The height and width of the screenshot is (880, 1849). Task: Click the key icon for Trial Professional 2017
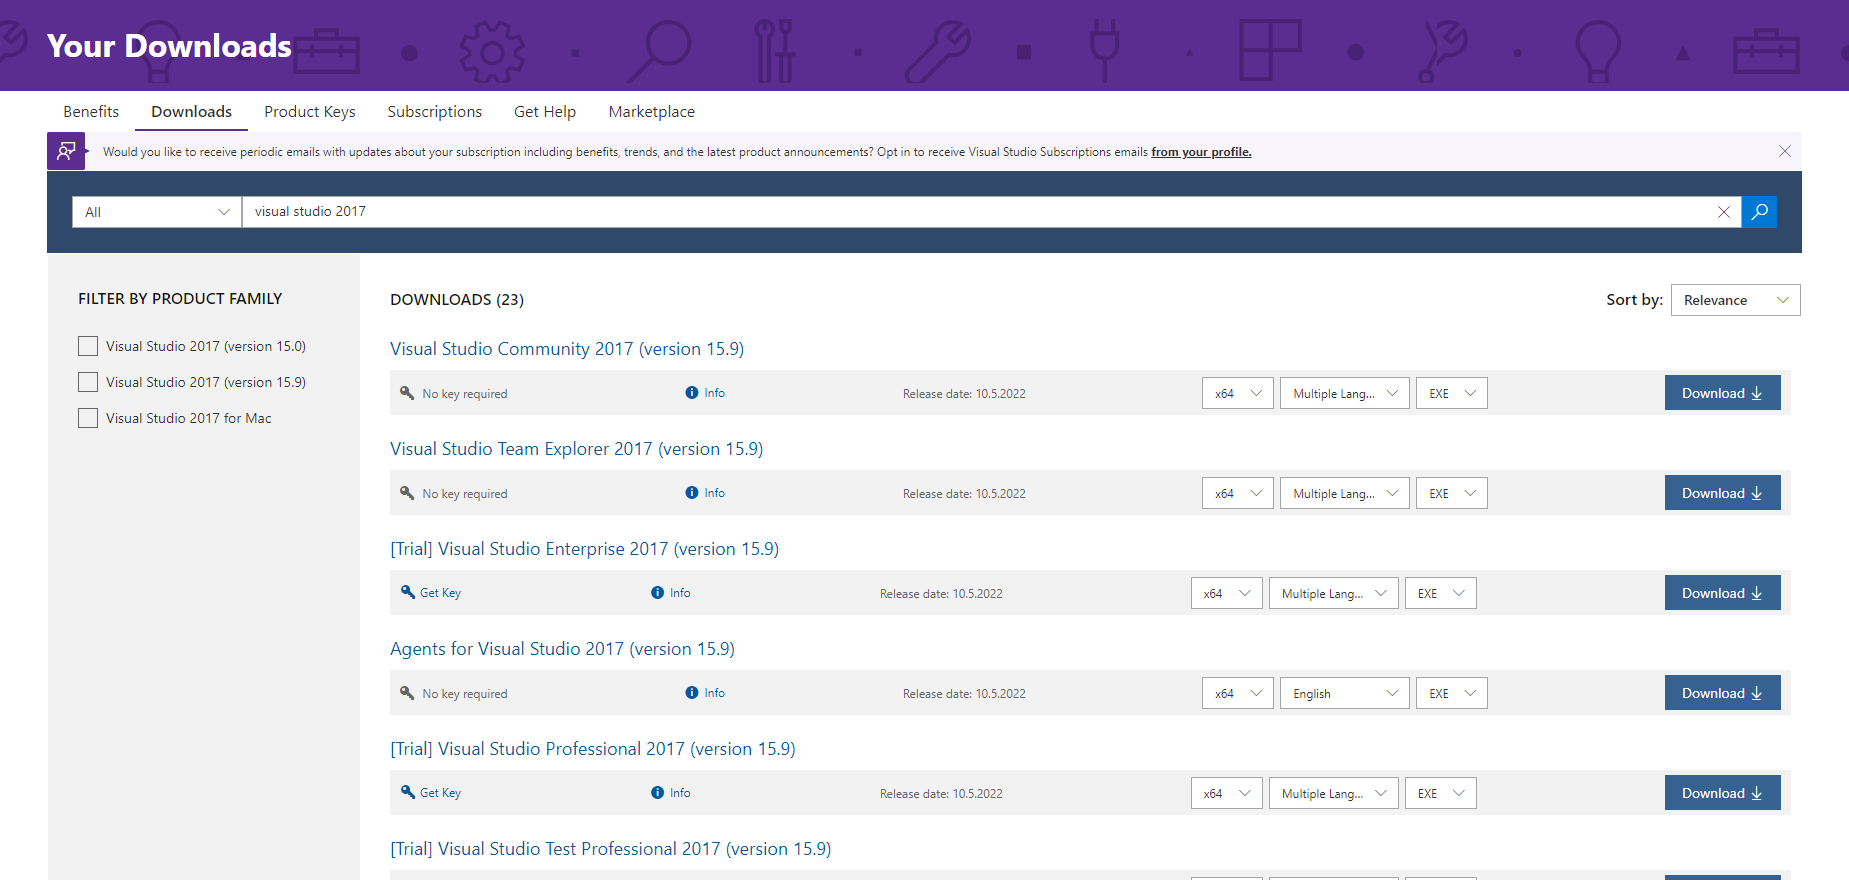tap(407, 792)
